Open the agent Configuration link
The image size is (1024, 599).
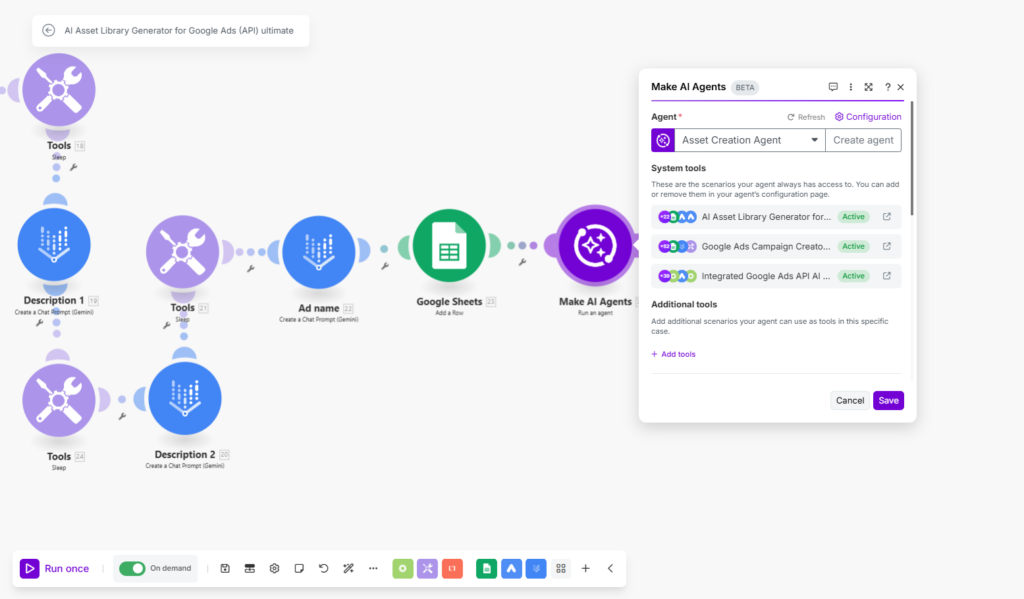pyautogui.click(x=868, y=117)
